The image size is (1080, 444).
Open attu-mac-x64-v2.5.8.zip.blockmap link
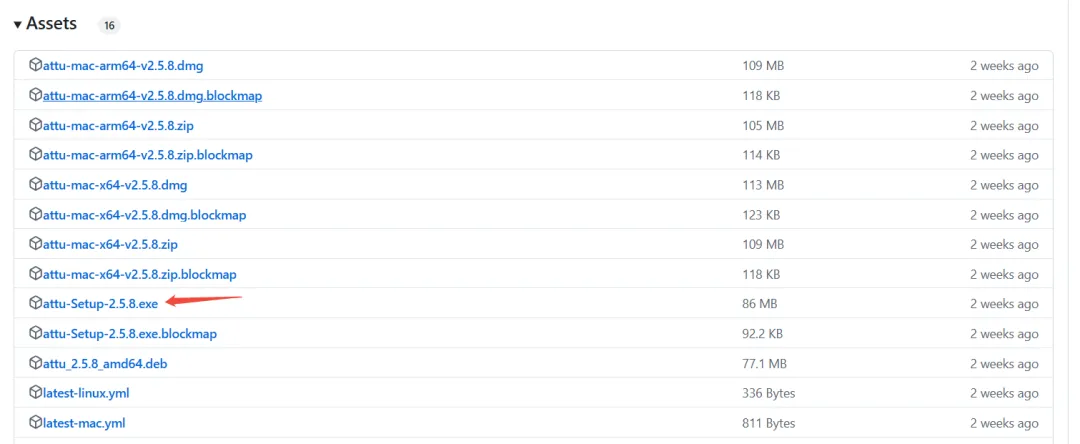[x=139, y=274]
